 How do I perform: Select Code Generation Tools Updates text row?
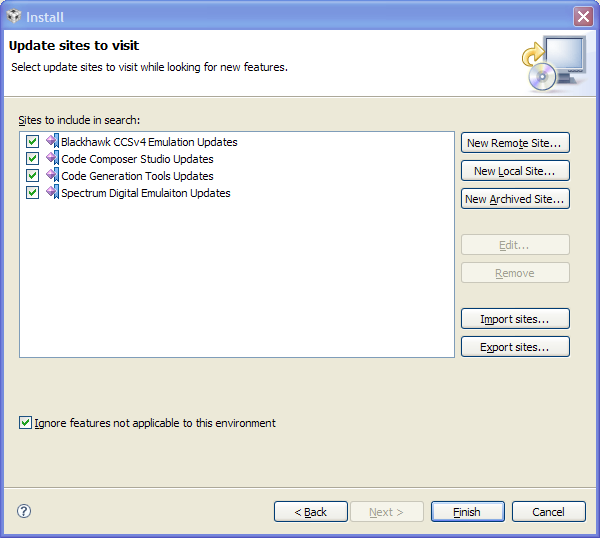(x=137, y=176)
